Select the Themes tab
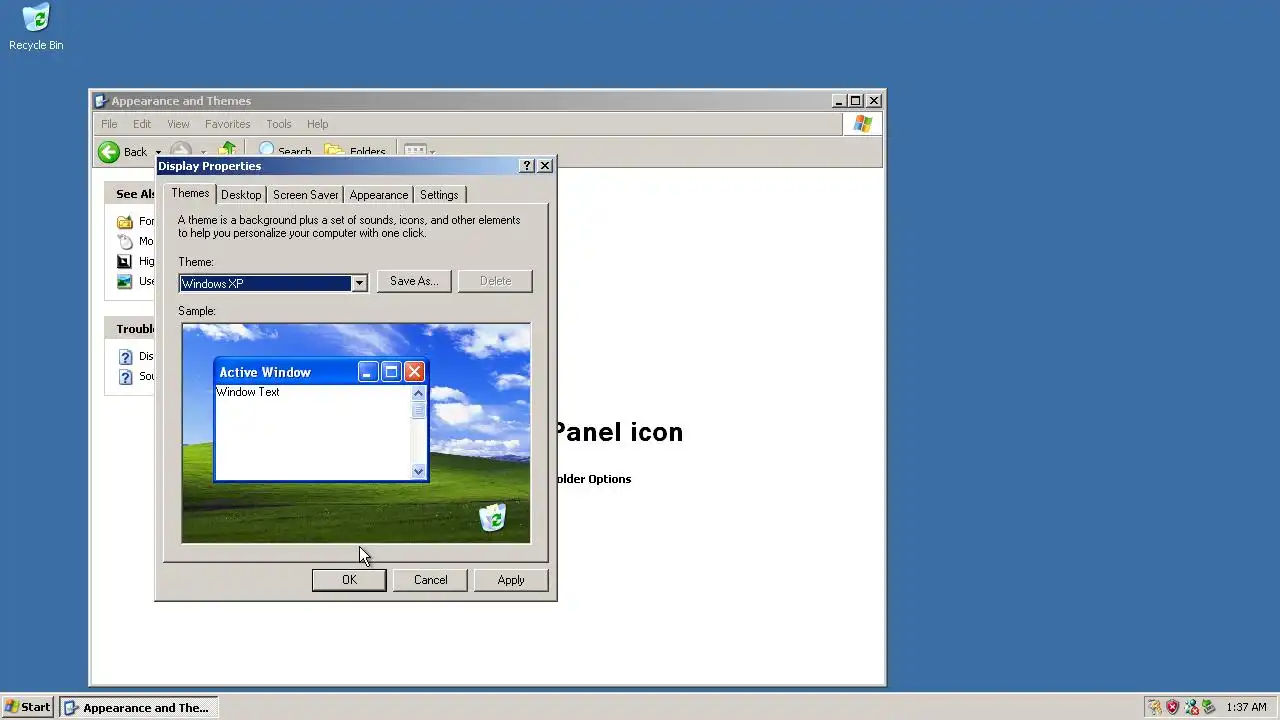This screenshot has width=1280, height=720. pyautogui.click(x=190, y=193)
